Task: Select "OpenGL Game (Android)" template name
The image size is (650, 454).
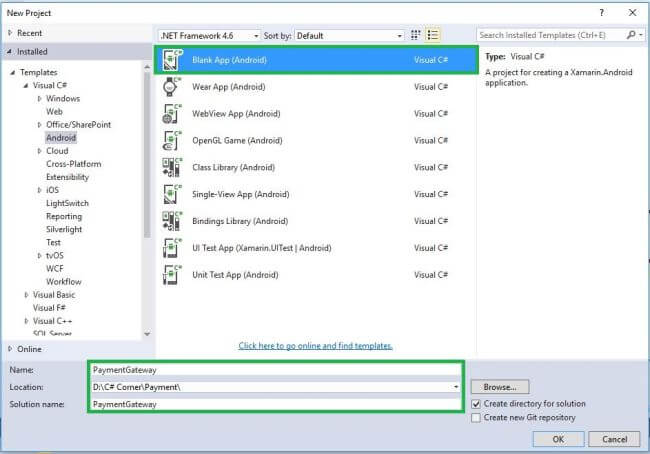Action: (237, 141)
